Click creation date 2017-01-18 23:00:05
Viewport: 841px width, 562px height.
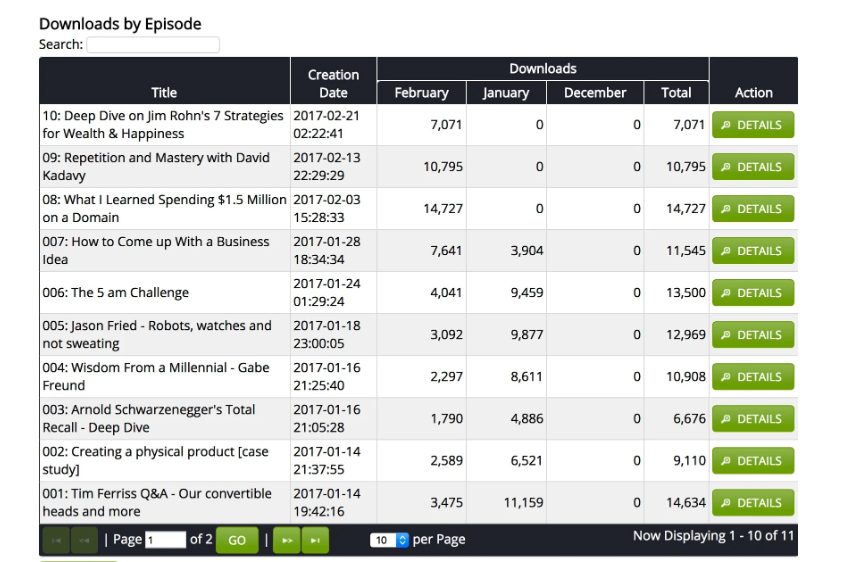click(327, 335)
